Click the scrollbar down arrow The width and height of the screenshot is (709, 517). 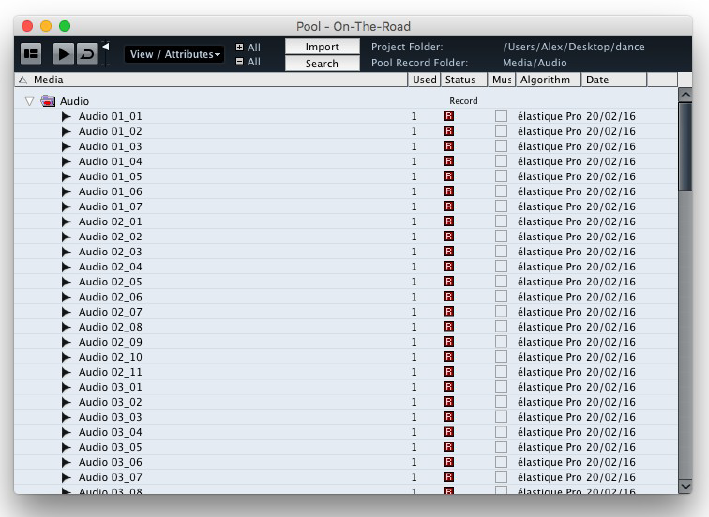[x=685, y=487]
